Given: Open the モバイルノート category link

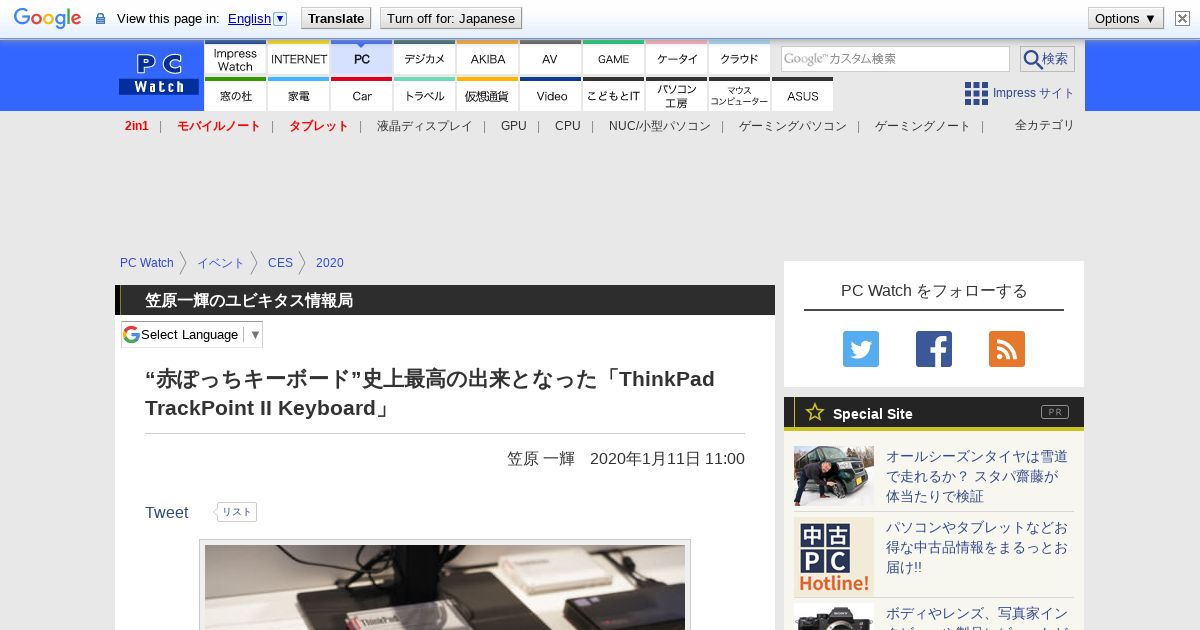Looking at the screenshot, I should pyautogui.click(x=218, y=126).
